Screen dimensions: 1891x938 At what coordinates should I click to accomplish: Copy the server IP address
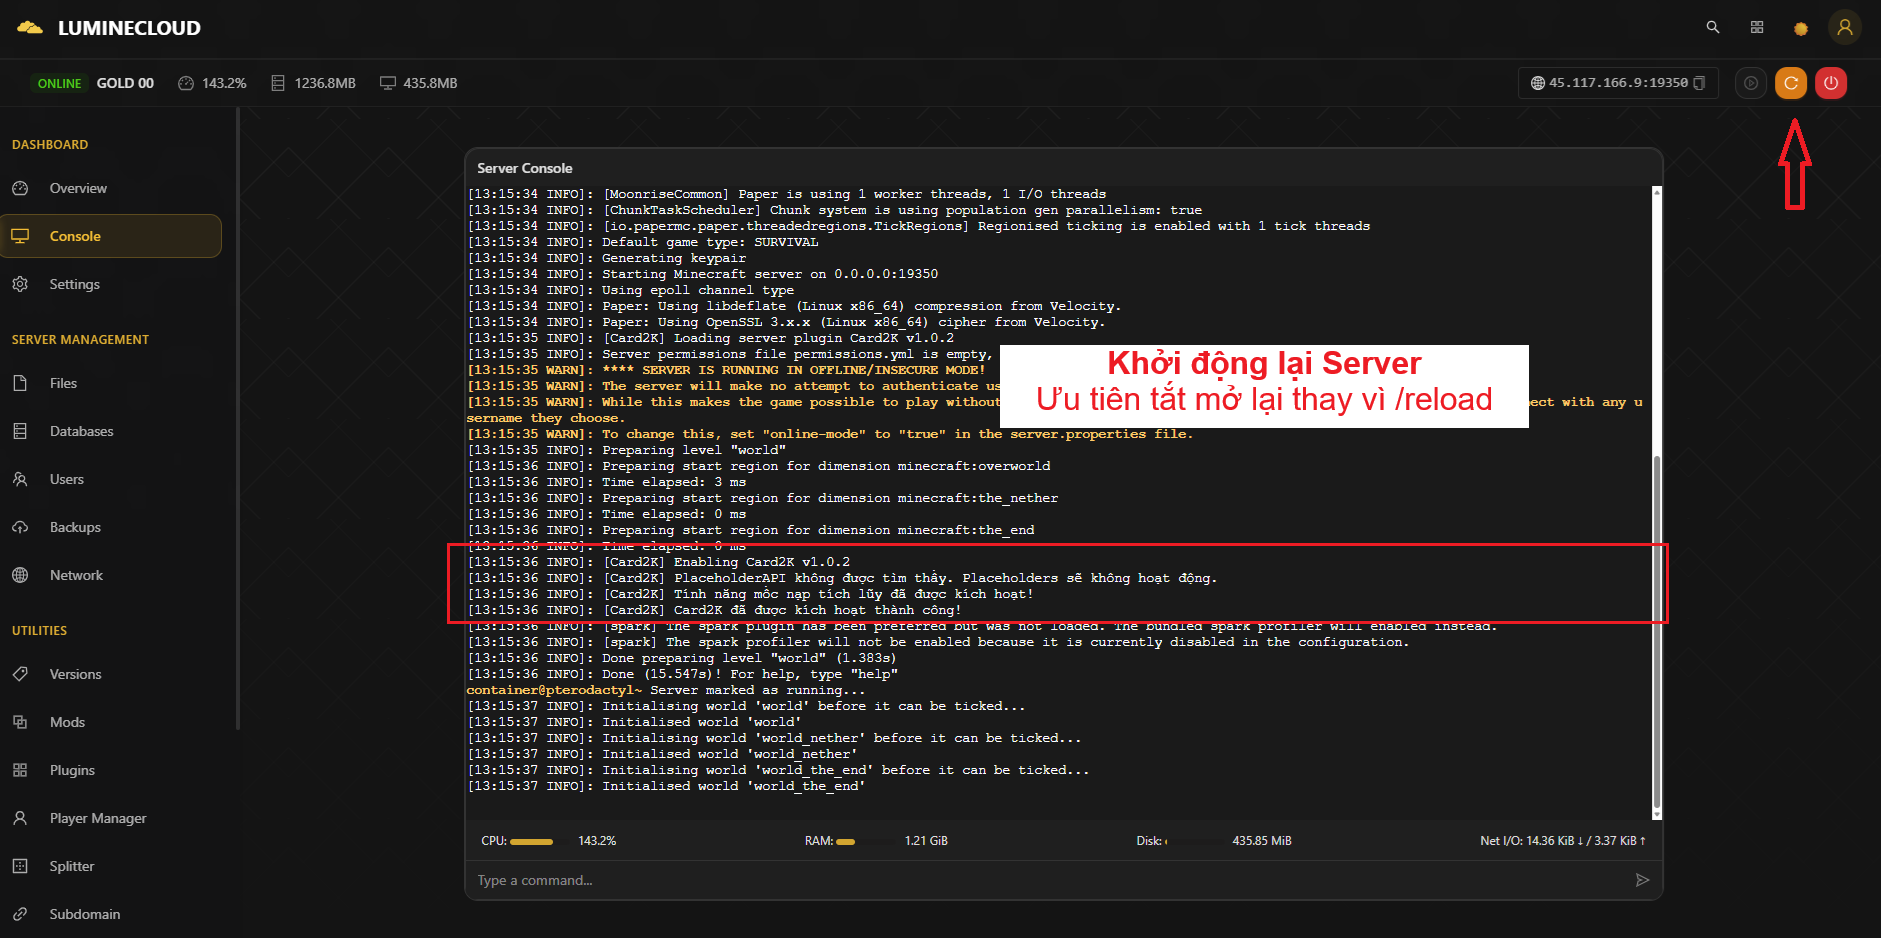1699,83
